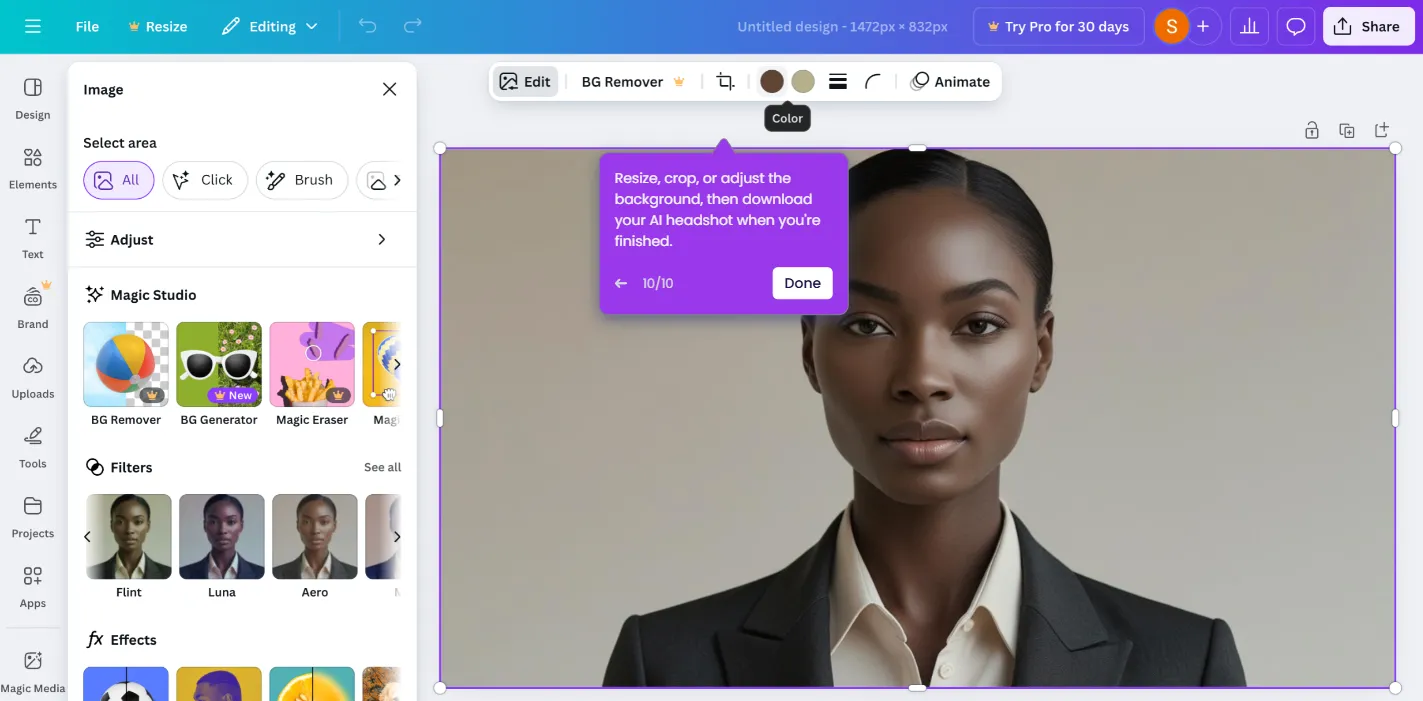
Task: Open the orange S profile avatar
Action: (1171, 27)
